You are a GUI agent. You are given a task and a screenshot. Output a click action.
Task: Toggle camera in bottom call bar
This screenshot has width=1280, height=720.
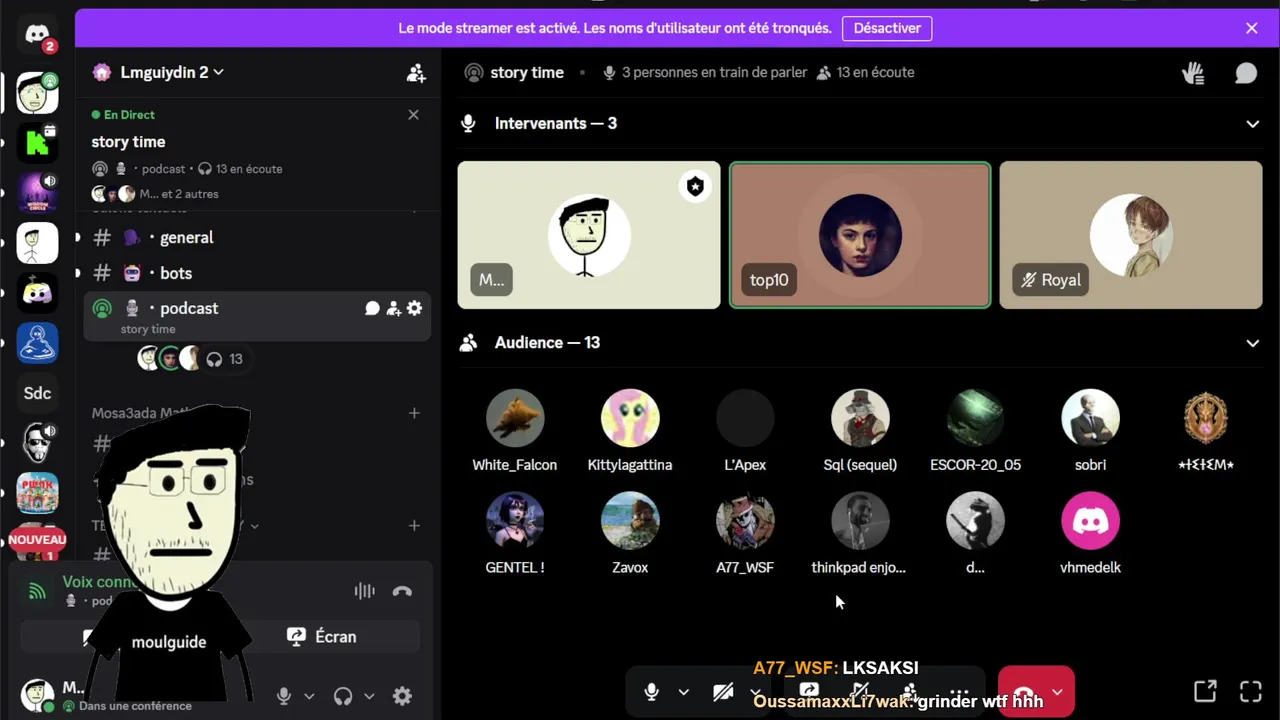coord(723,692)
